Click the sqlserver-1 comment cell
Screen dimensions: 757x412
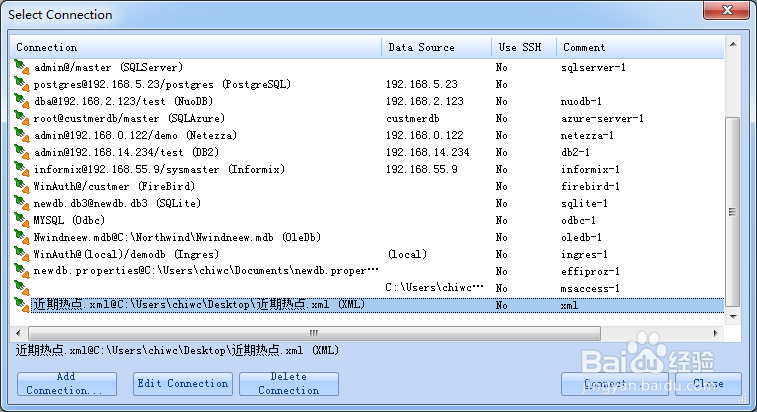tap(593, 67)
